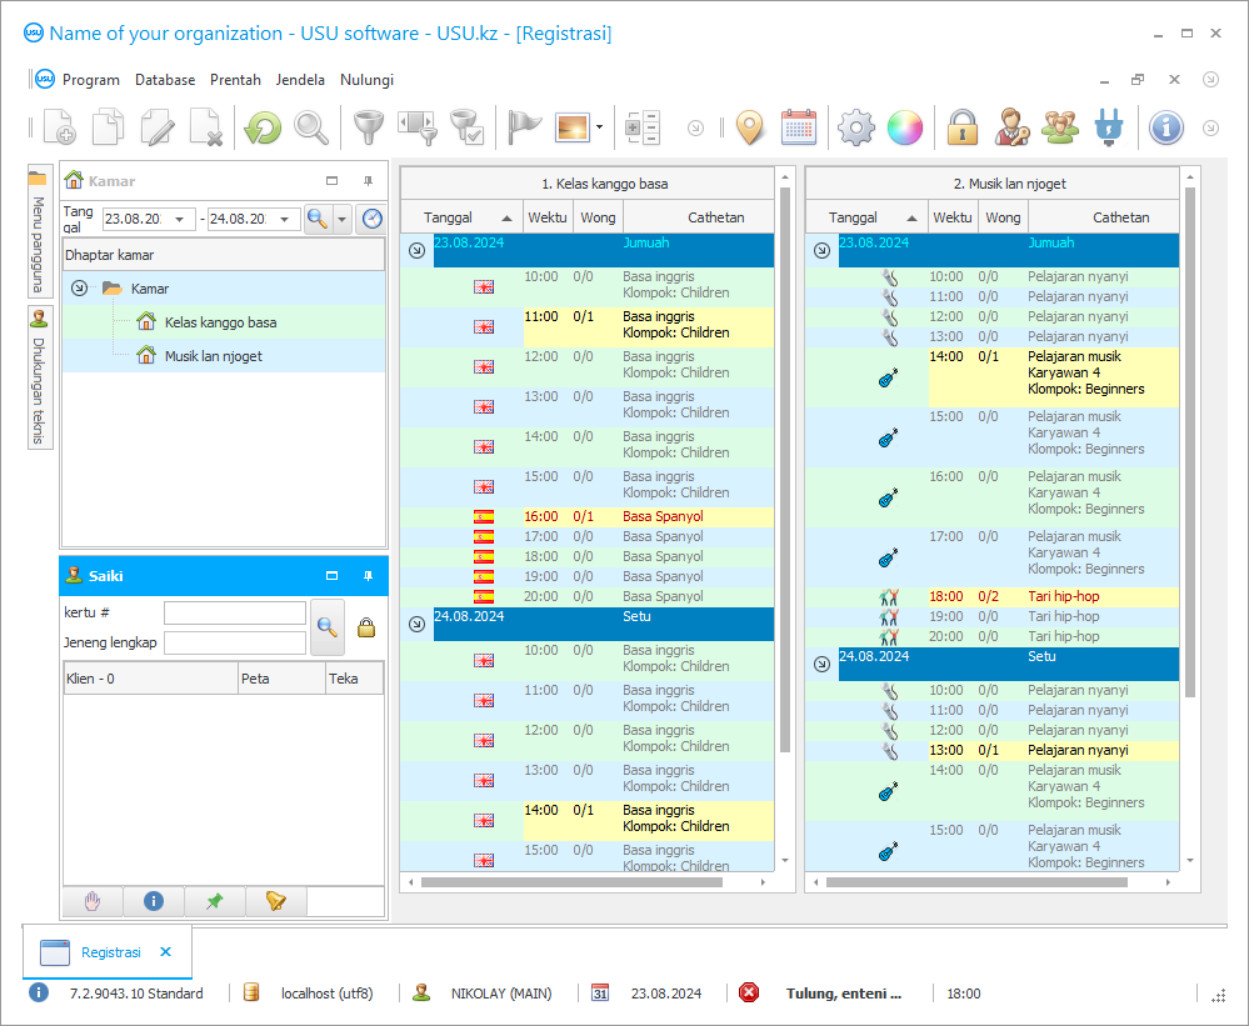
Task: Open the lock security icon
Action: tap(961, 127)
